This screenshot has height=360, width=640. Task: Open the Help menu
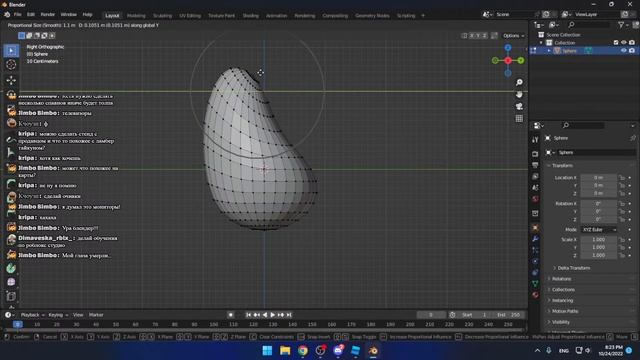[87, 15]
